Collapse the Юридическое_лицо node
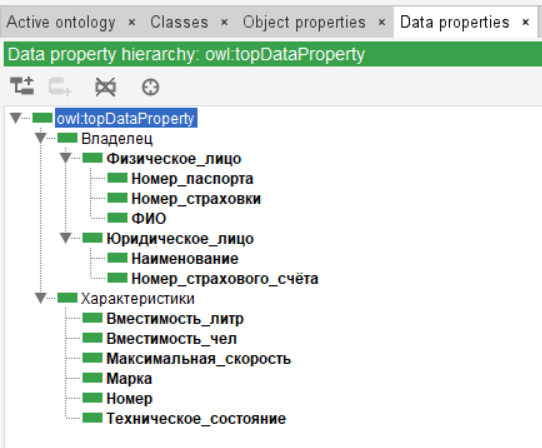 (x=65, y=238)
